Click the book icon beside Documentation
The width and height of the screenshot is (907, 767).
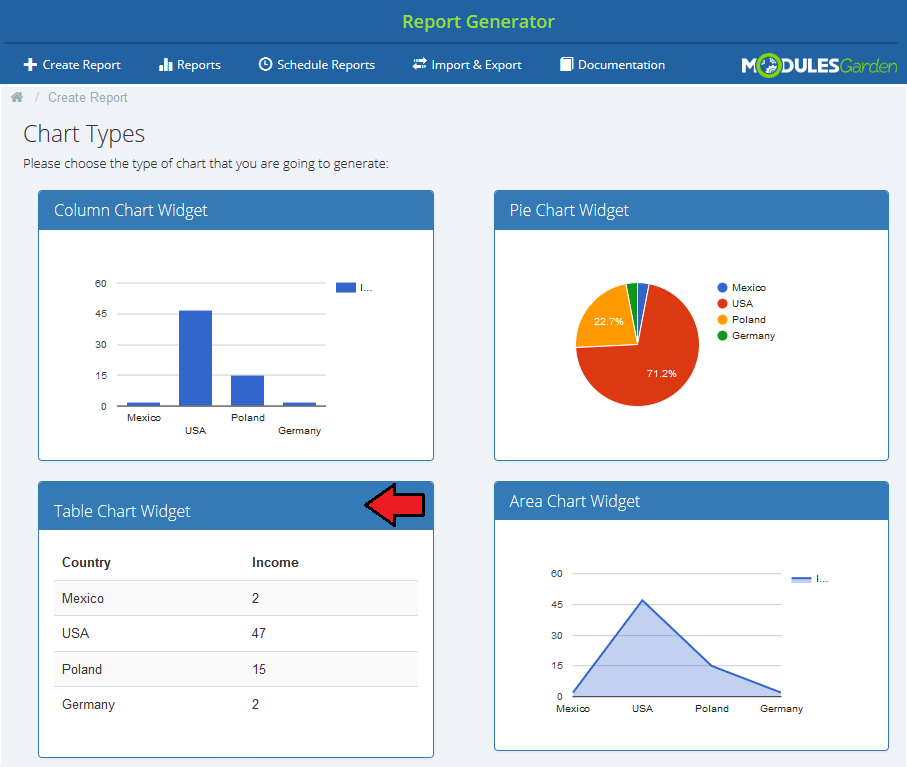[566, 64]
